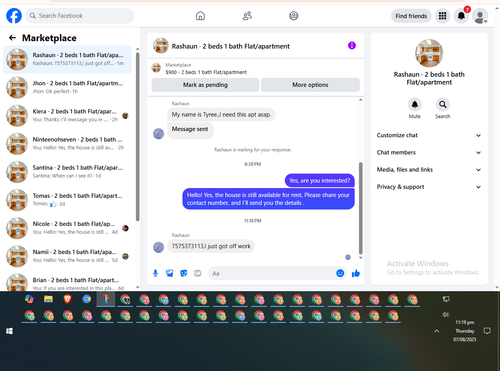Open Kiera conversation in list

(67, 116)
